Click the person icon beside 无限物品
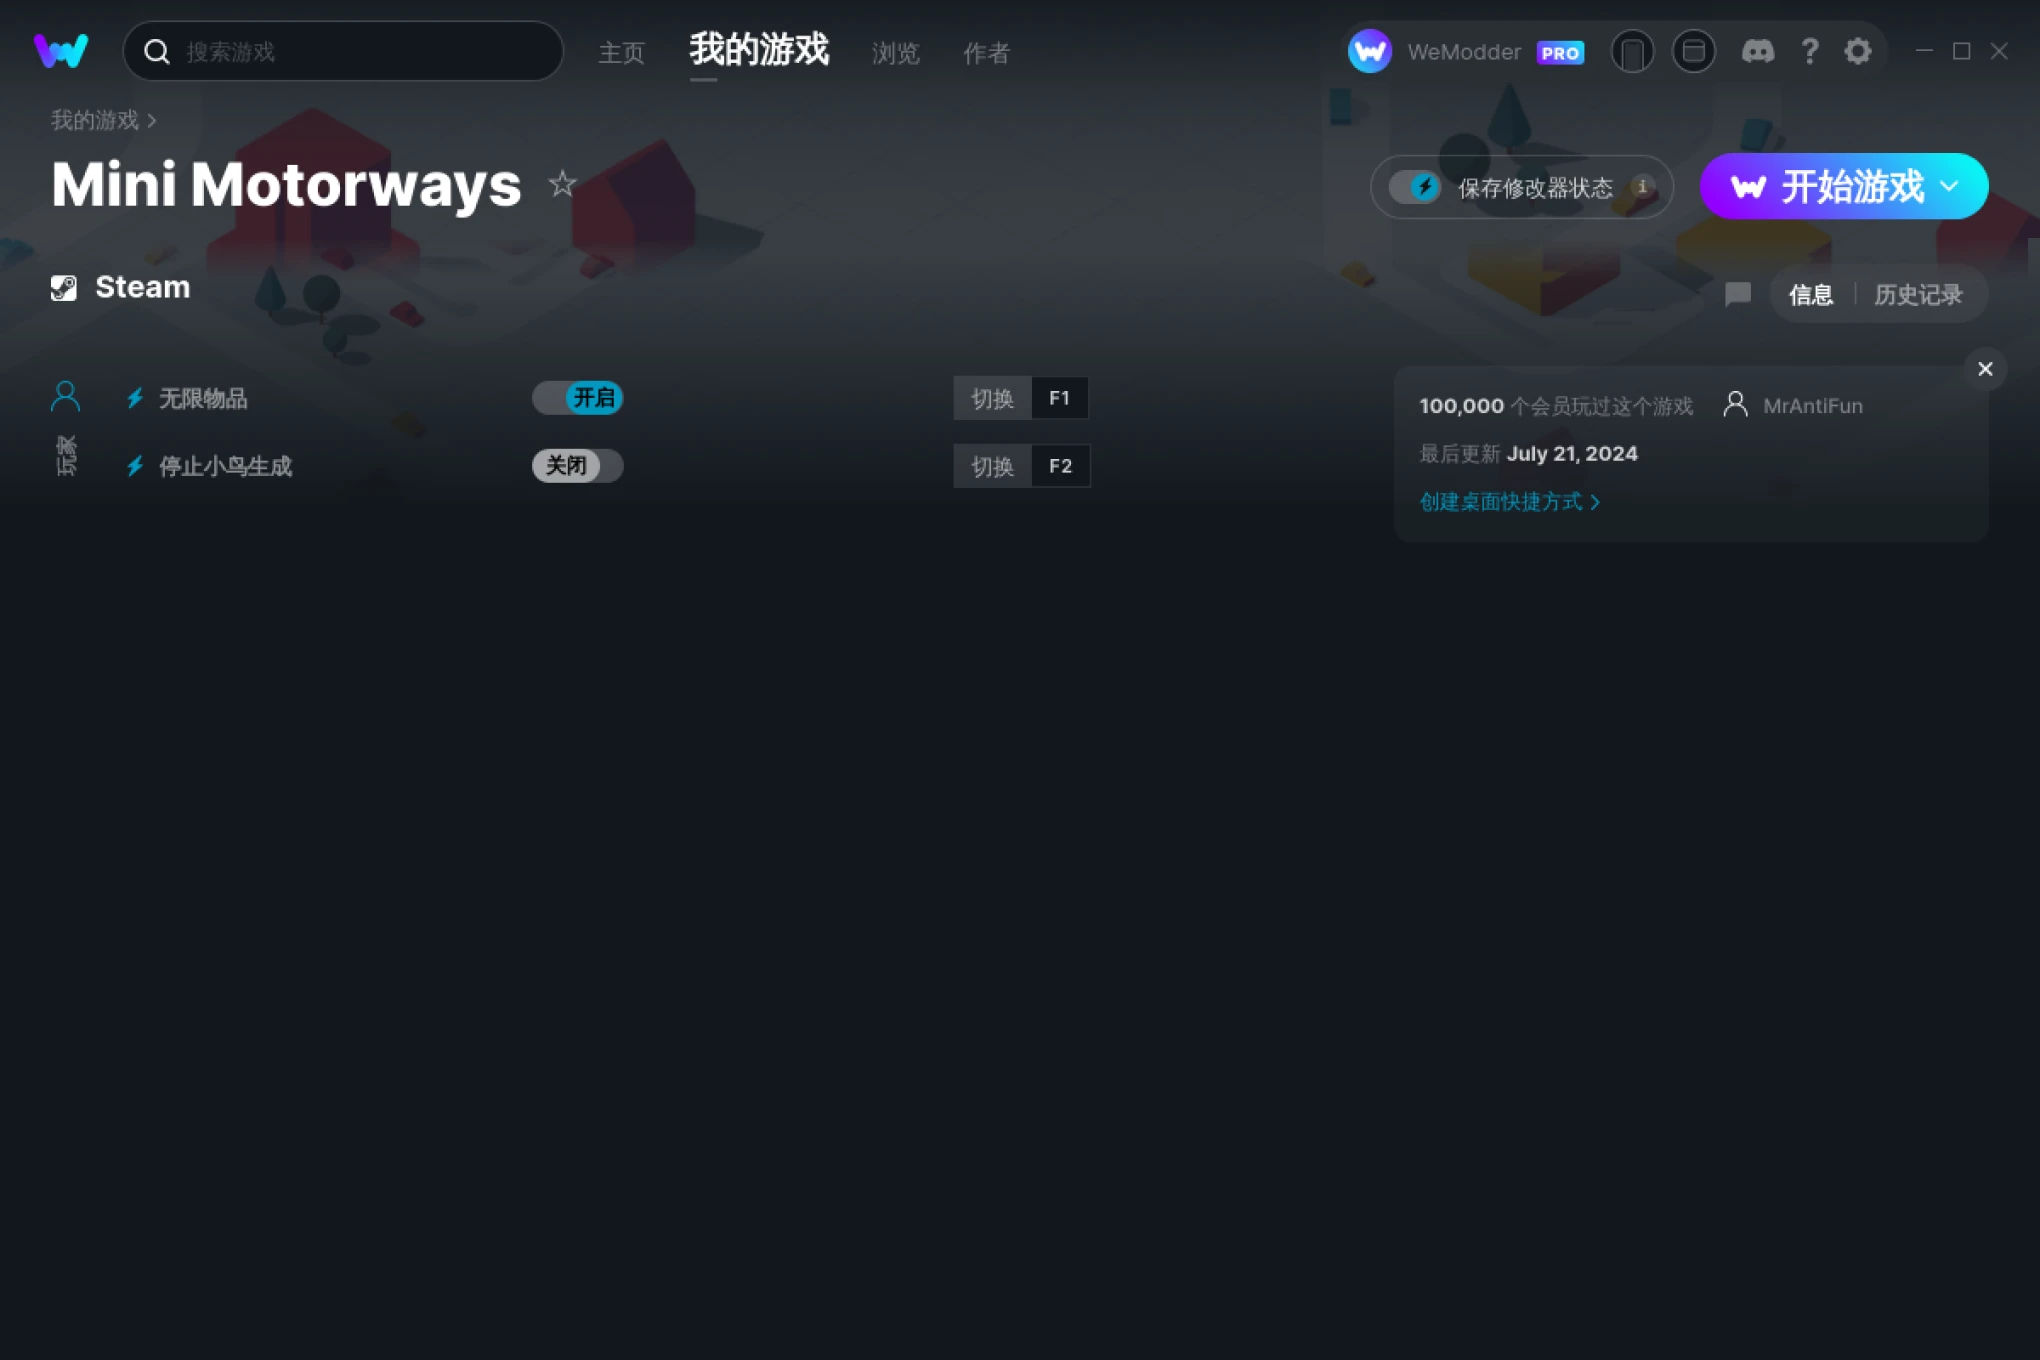2040x1360 pixels. point(64,396)
